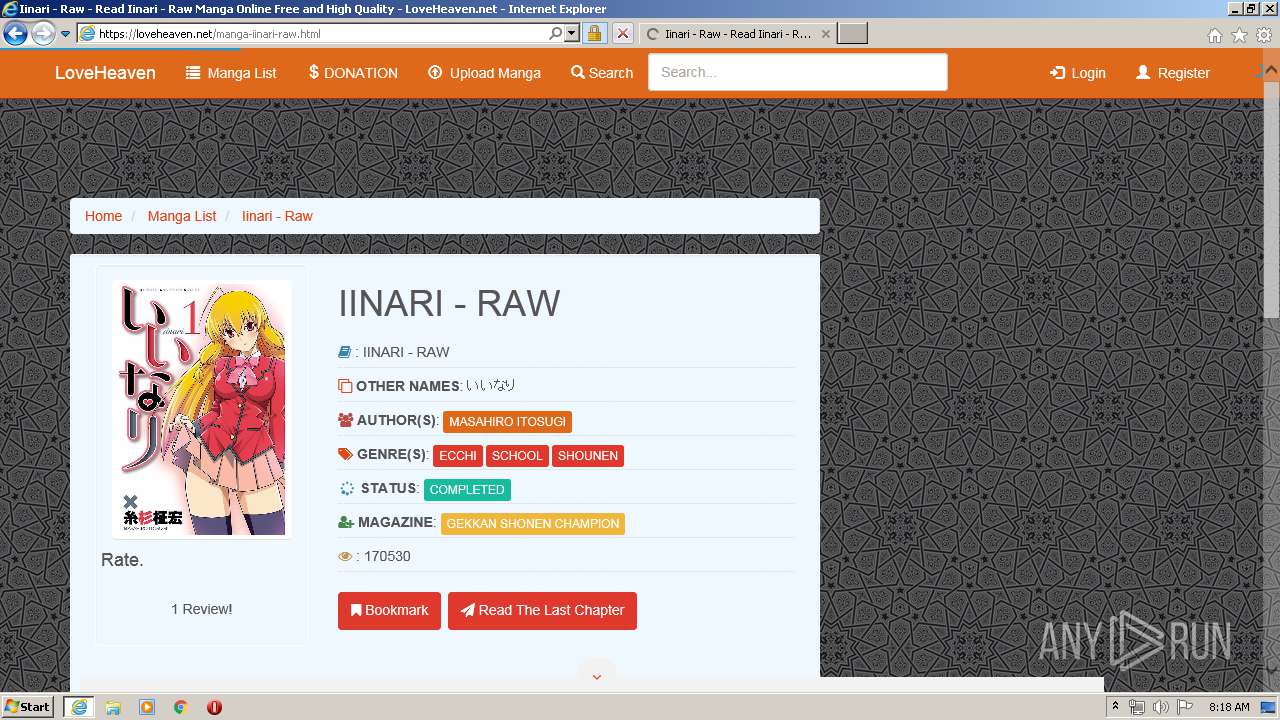Click the address bar URL field
The width and height of the screenshot is (1280, 720).
(x=322, y=33)
